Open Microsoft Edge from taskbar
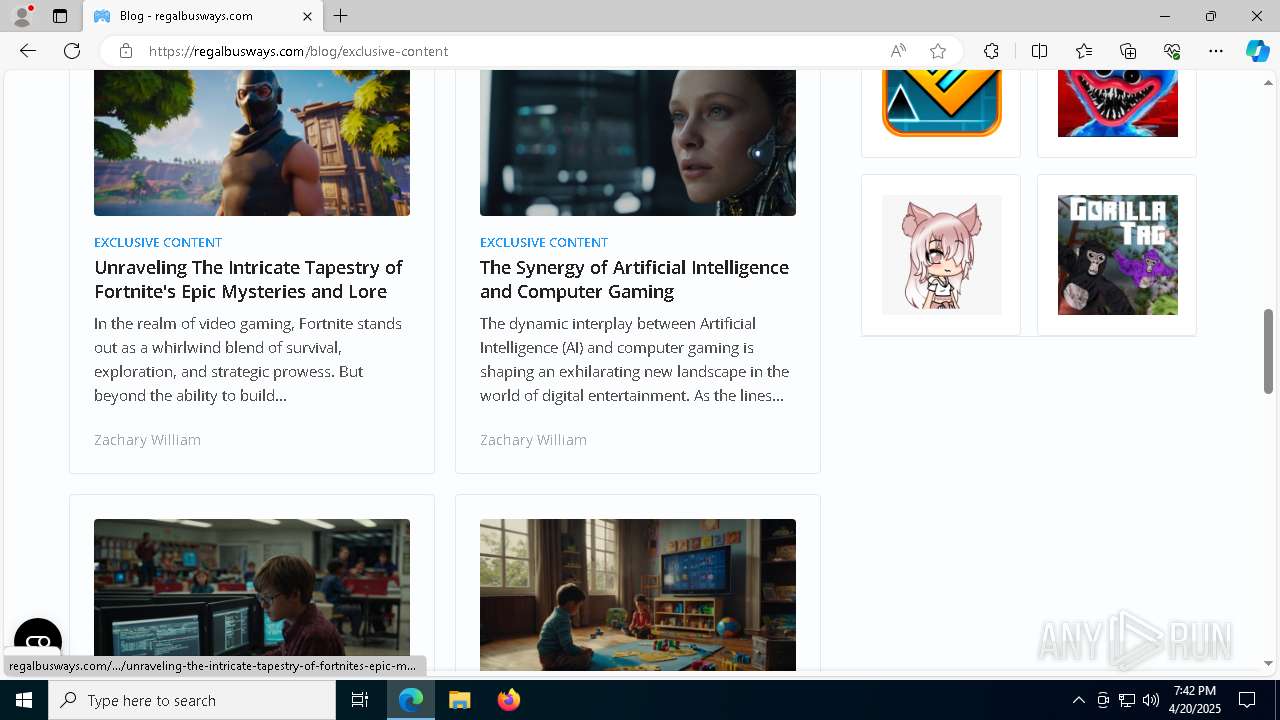The image size is (1280, 720). click(x=411, y=700)
